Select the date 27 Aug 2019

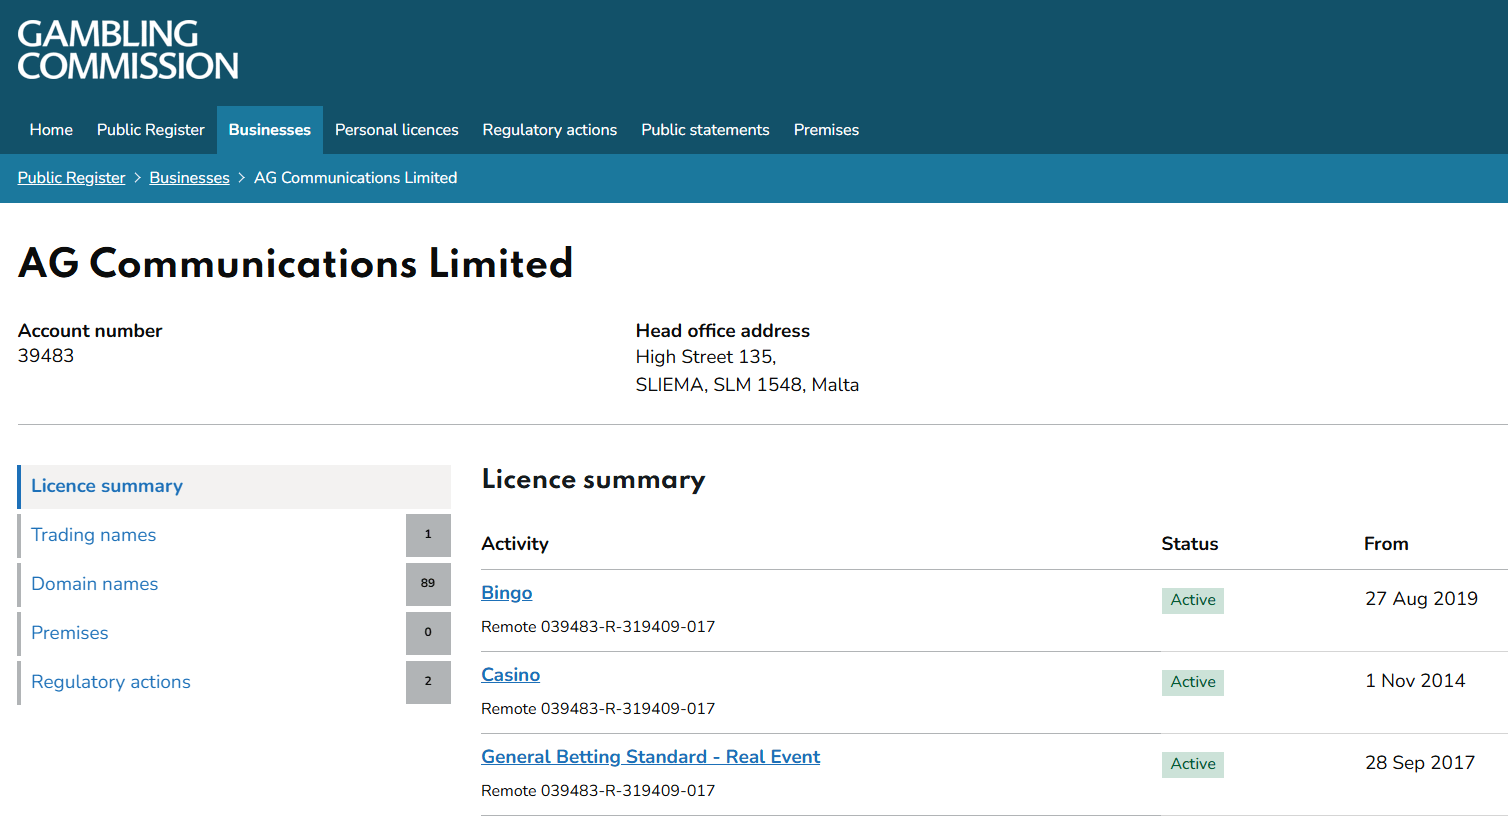[x=1421, y=599]
